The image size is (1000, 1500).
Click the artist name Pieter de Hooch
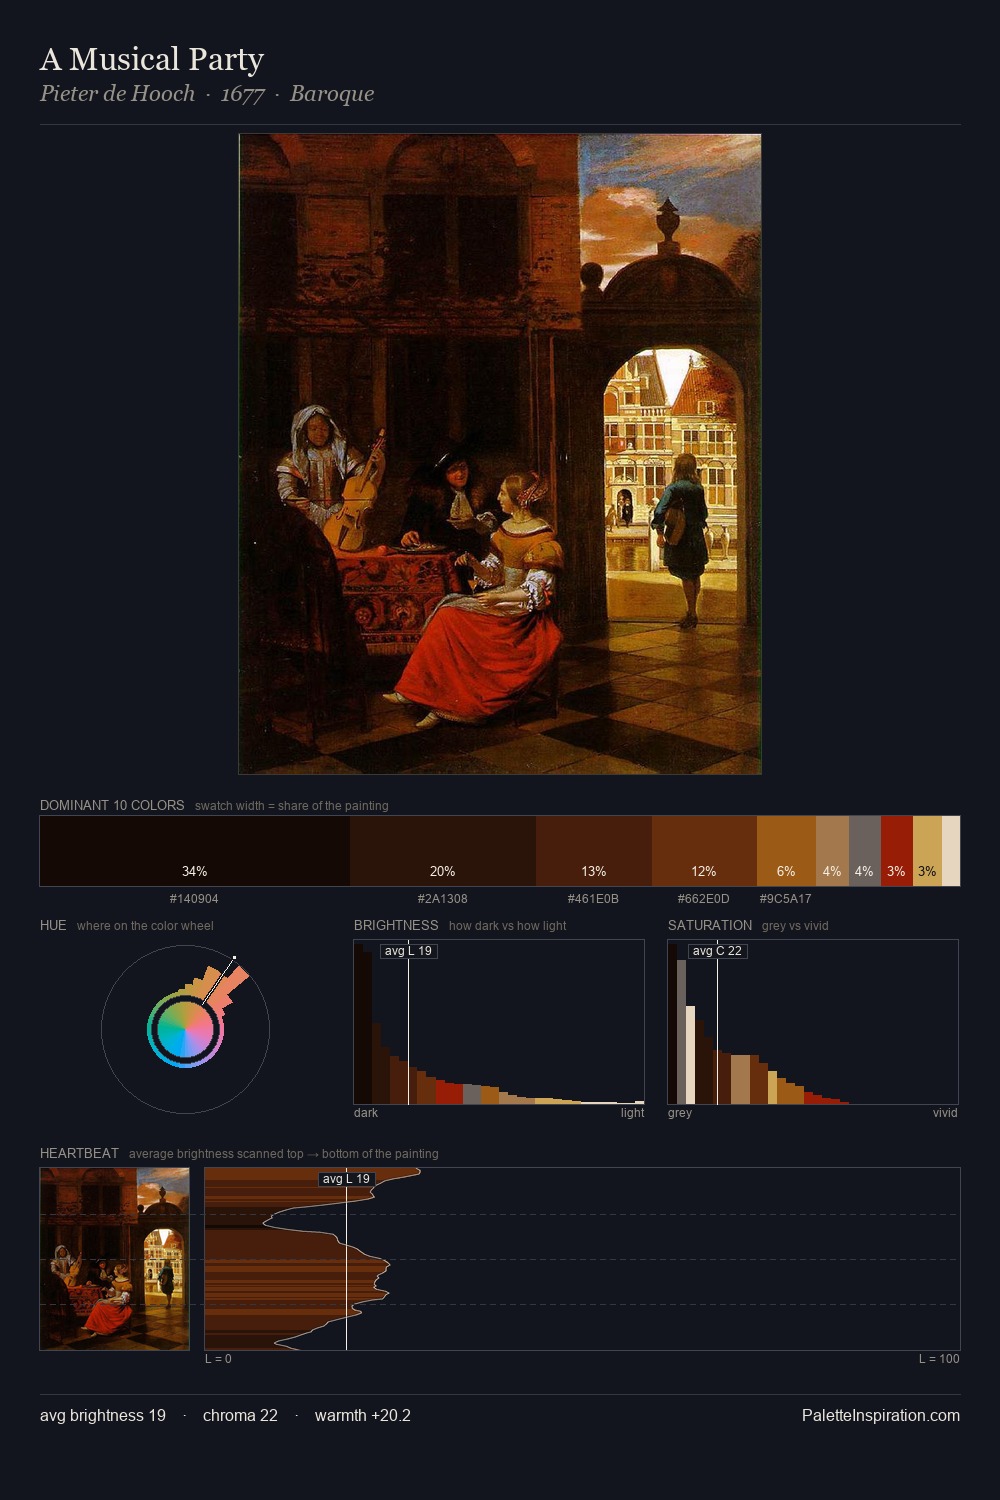pyautogui.click(x=117, y=93)
